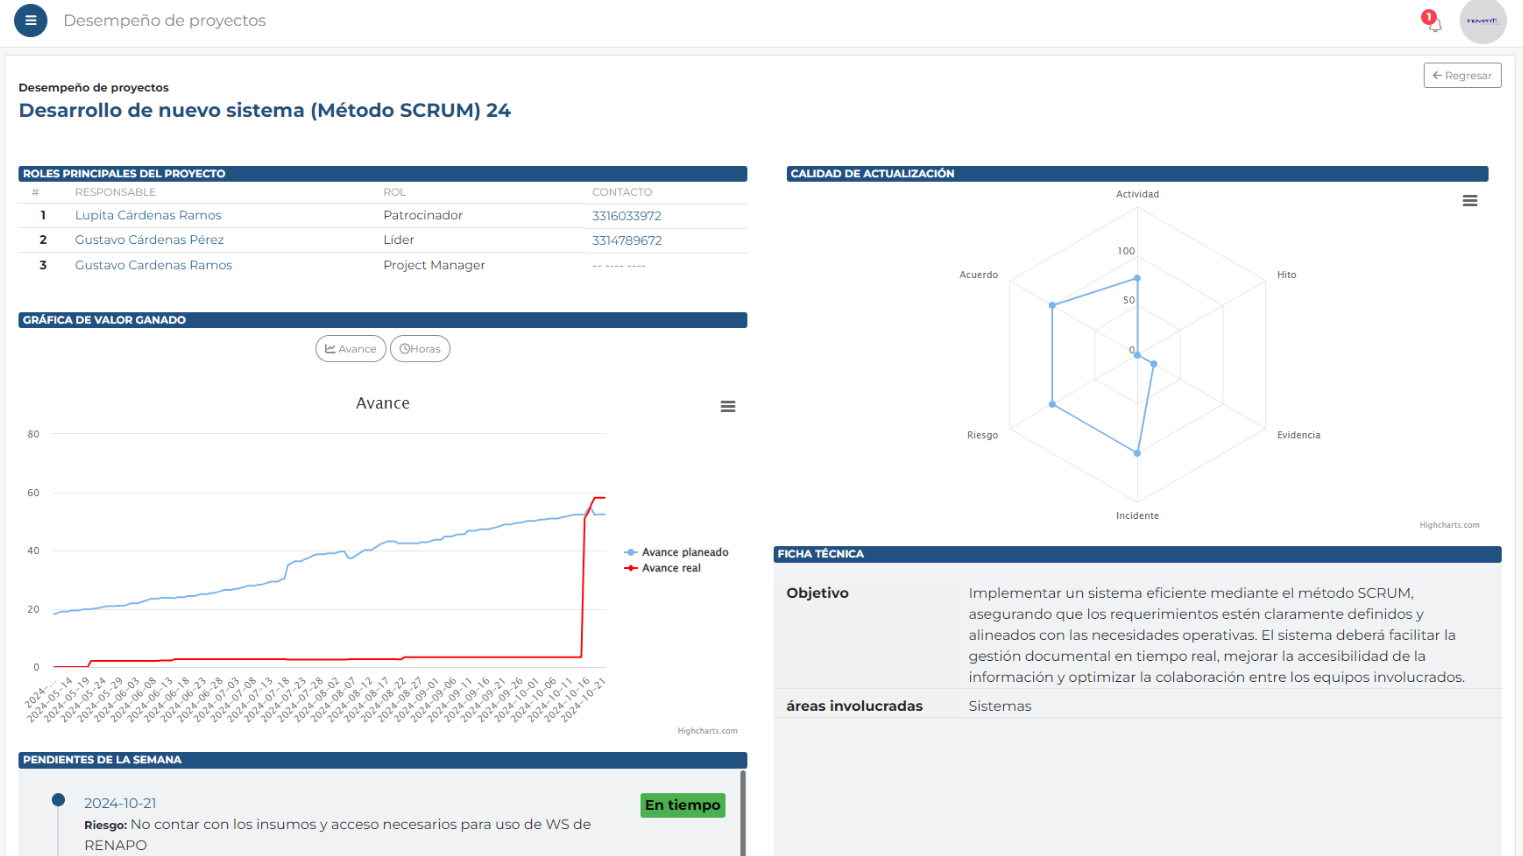The width and height of the screenshot is (1523, 856).
Task: Switch chart to Avance view
Action: 351,349
